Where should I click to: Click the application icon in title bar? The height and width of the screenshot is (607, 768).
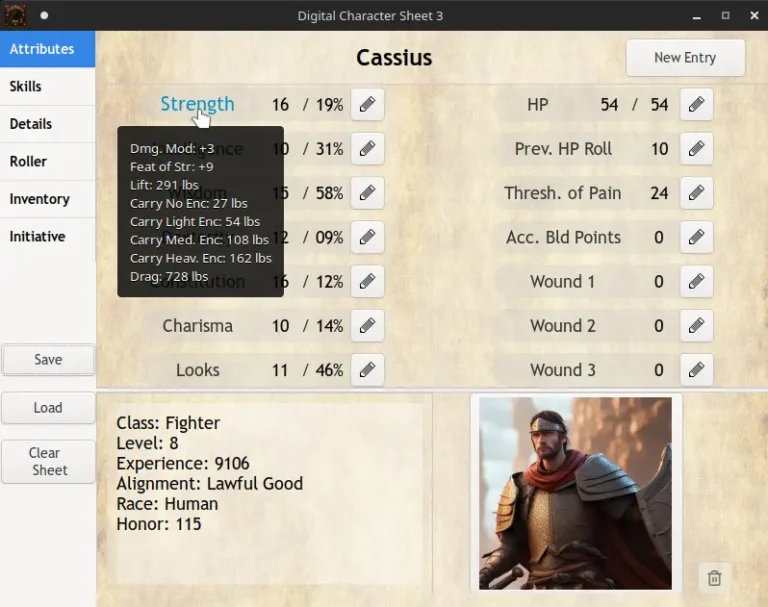[15, 15]
